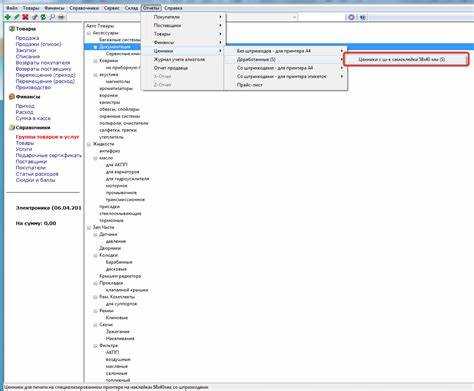Open Продажа in the left panel
The width and height of the screenshot is (474, 391).
coord(27,38)
